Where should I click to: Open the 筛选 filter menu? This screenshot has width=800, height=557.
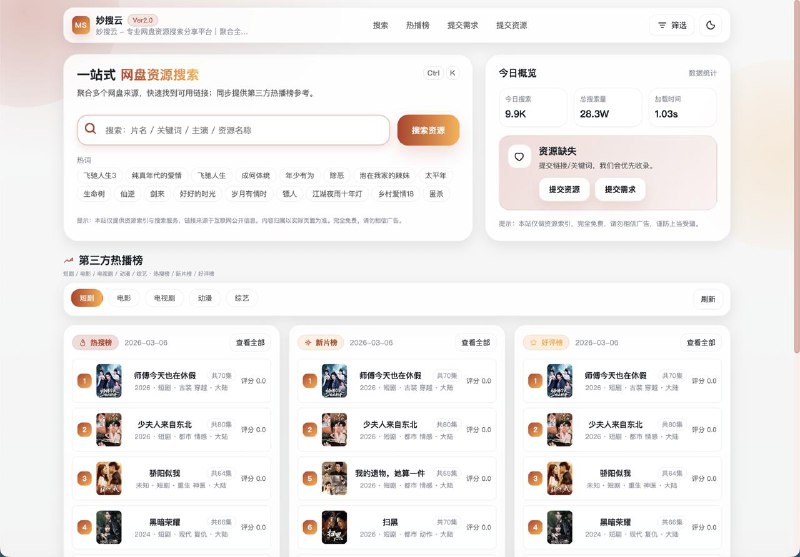[x=671, y=25]
